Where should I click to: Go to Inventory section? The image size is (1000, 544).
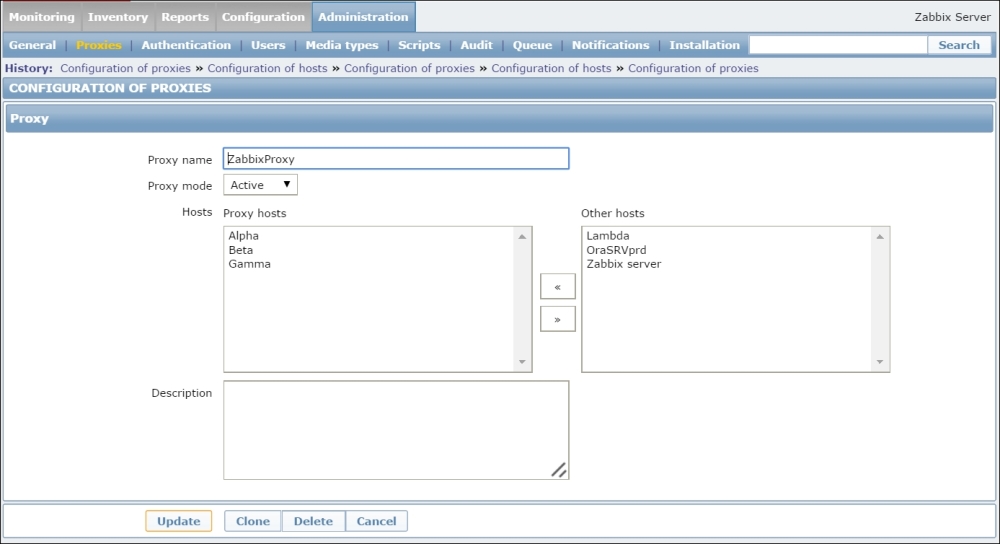tap(118, 17)
